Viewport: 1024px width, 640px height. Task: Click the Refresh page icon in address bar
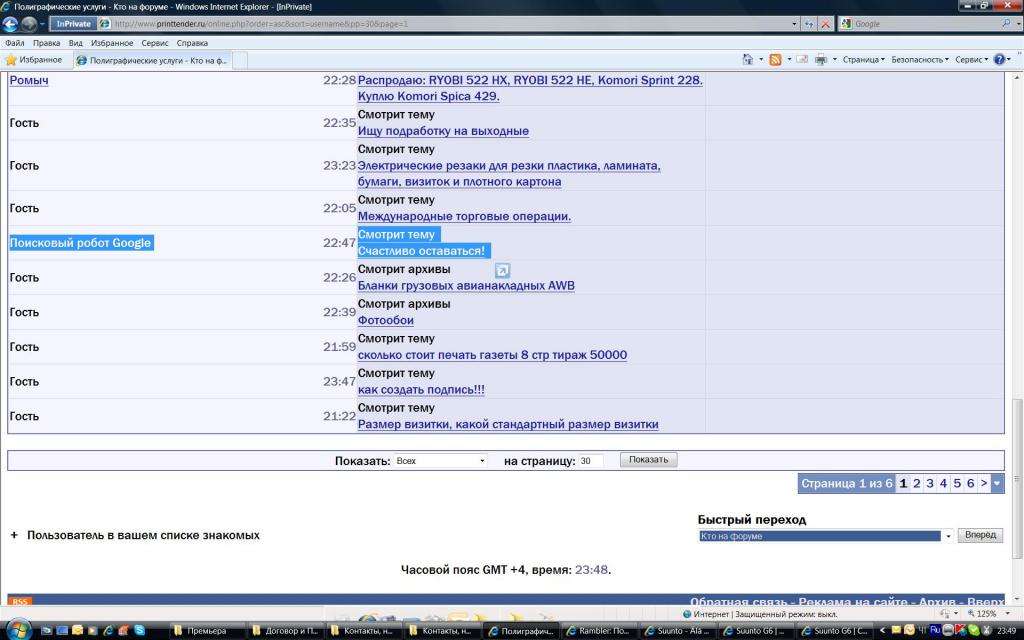click(808, 24)
